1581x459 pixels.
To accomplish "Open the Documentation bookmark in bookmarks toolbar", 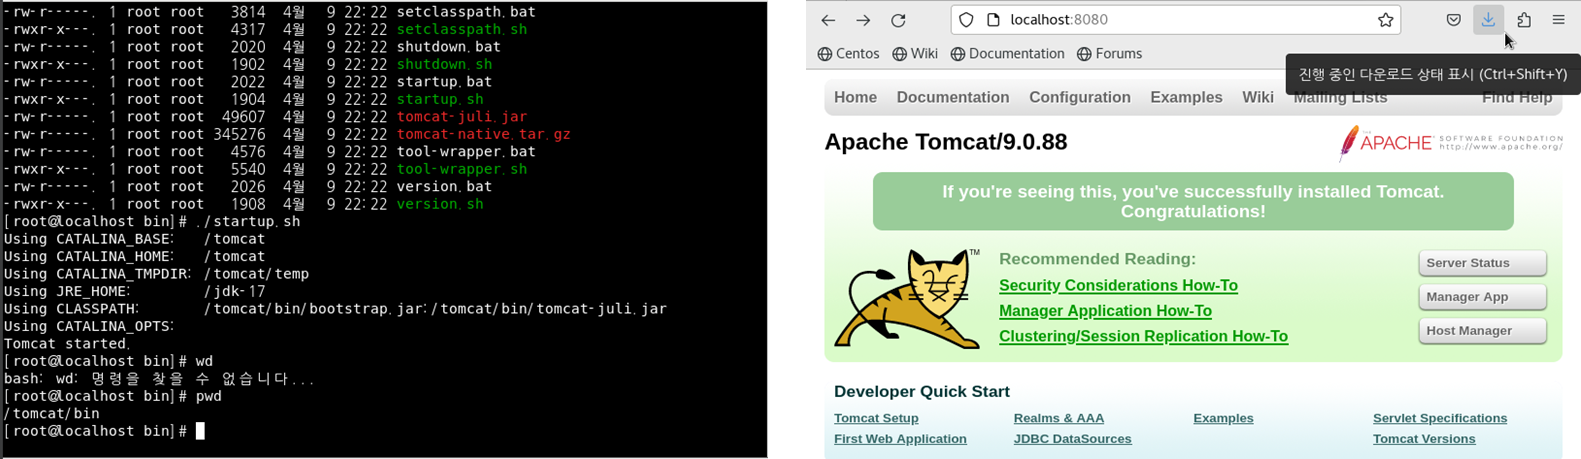I will [1007, 54].
